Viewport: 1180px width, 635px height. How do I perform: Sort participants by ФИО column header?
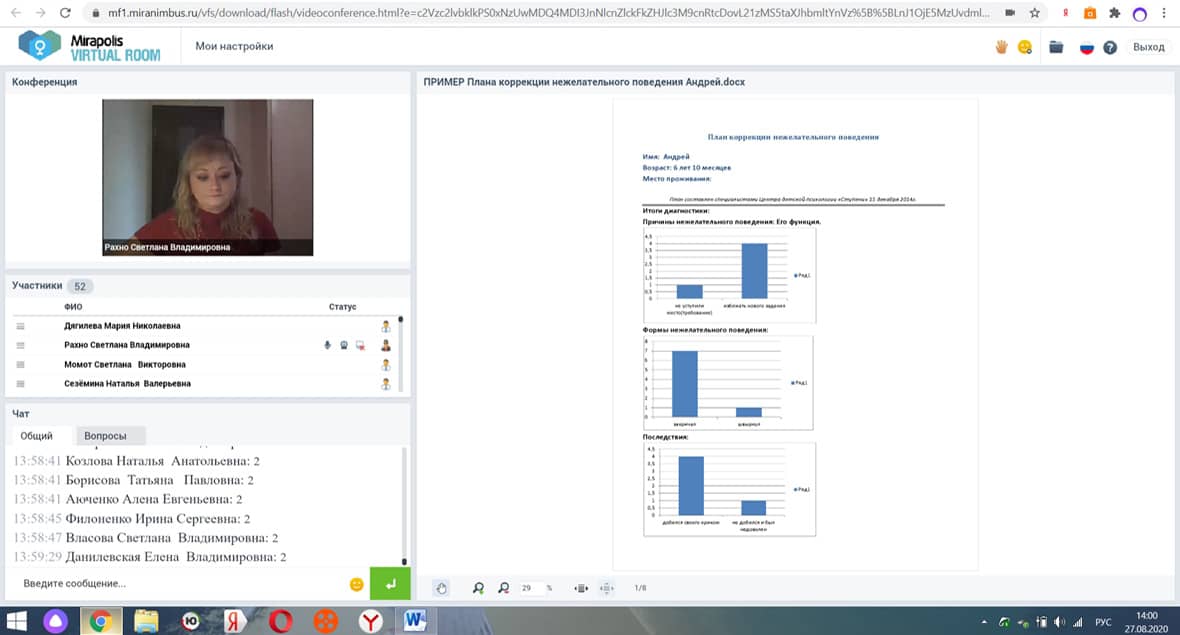73,307
